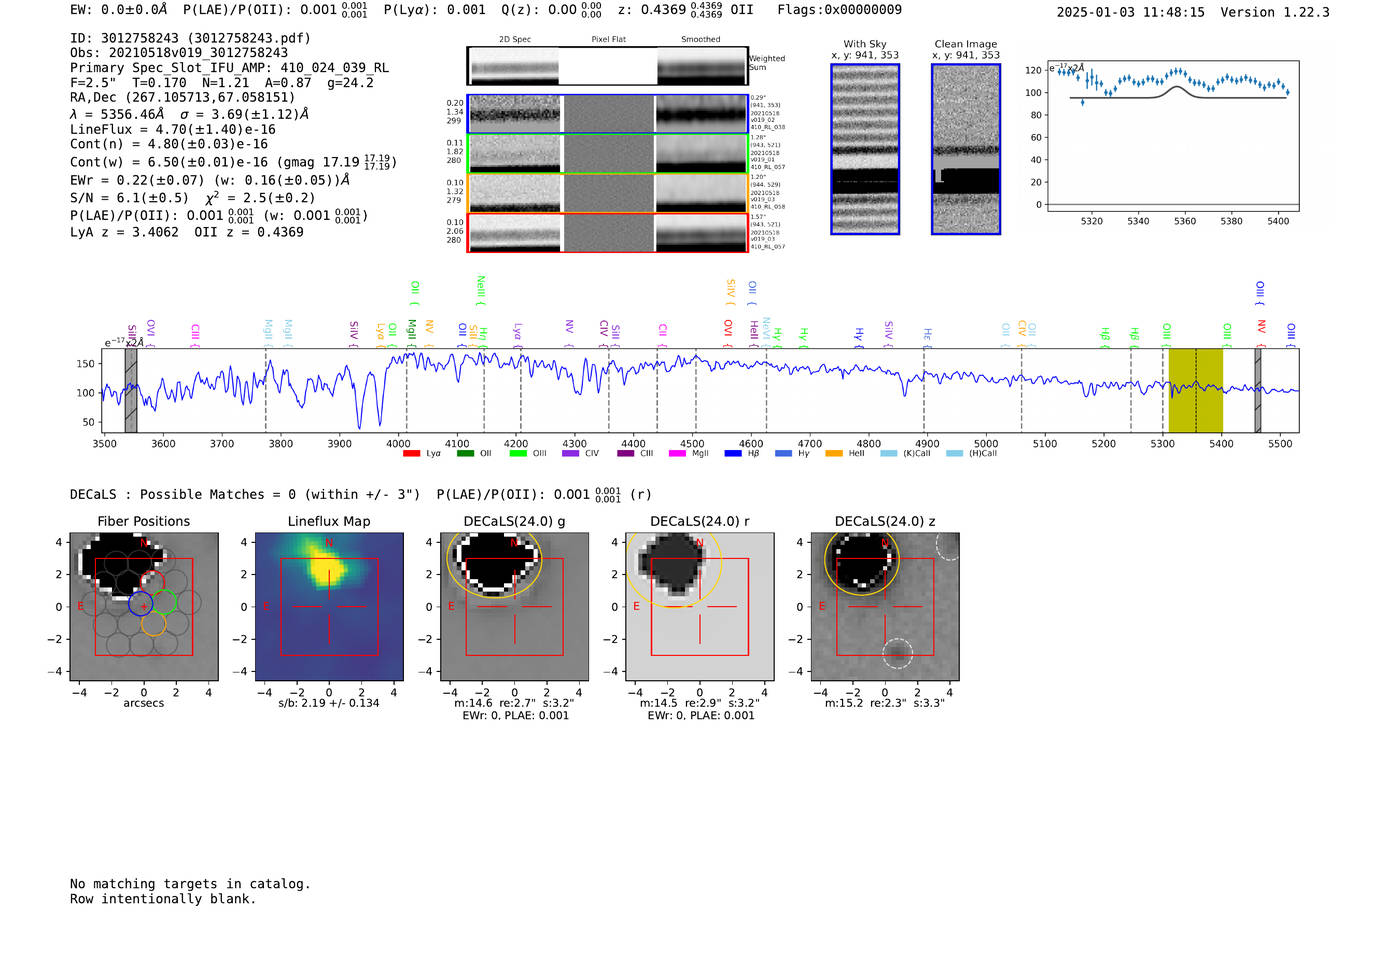Click the emission line fit plot
Screen dimensions: 1400x953
[x=1173, y=136]
